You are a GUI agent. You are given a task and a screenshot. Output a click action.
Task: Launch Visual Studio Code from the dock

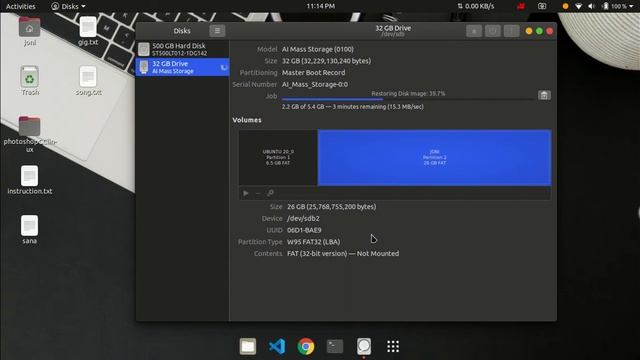[x=277, y=347]
